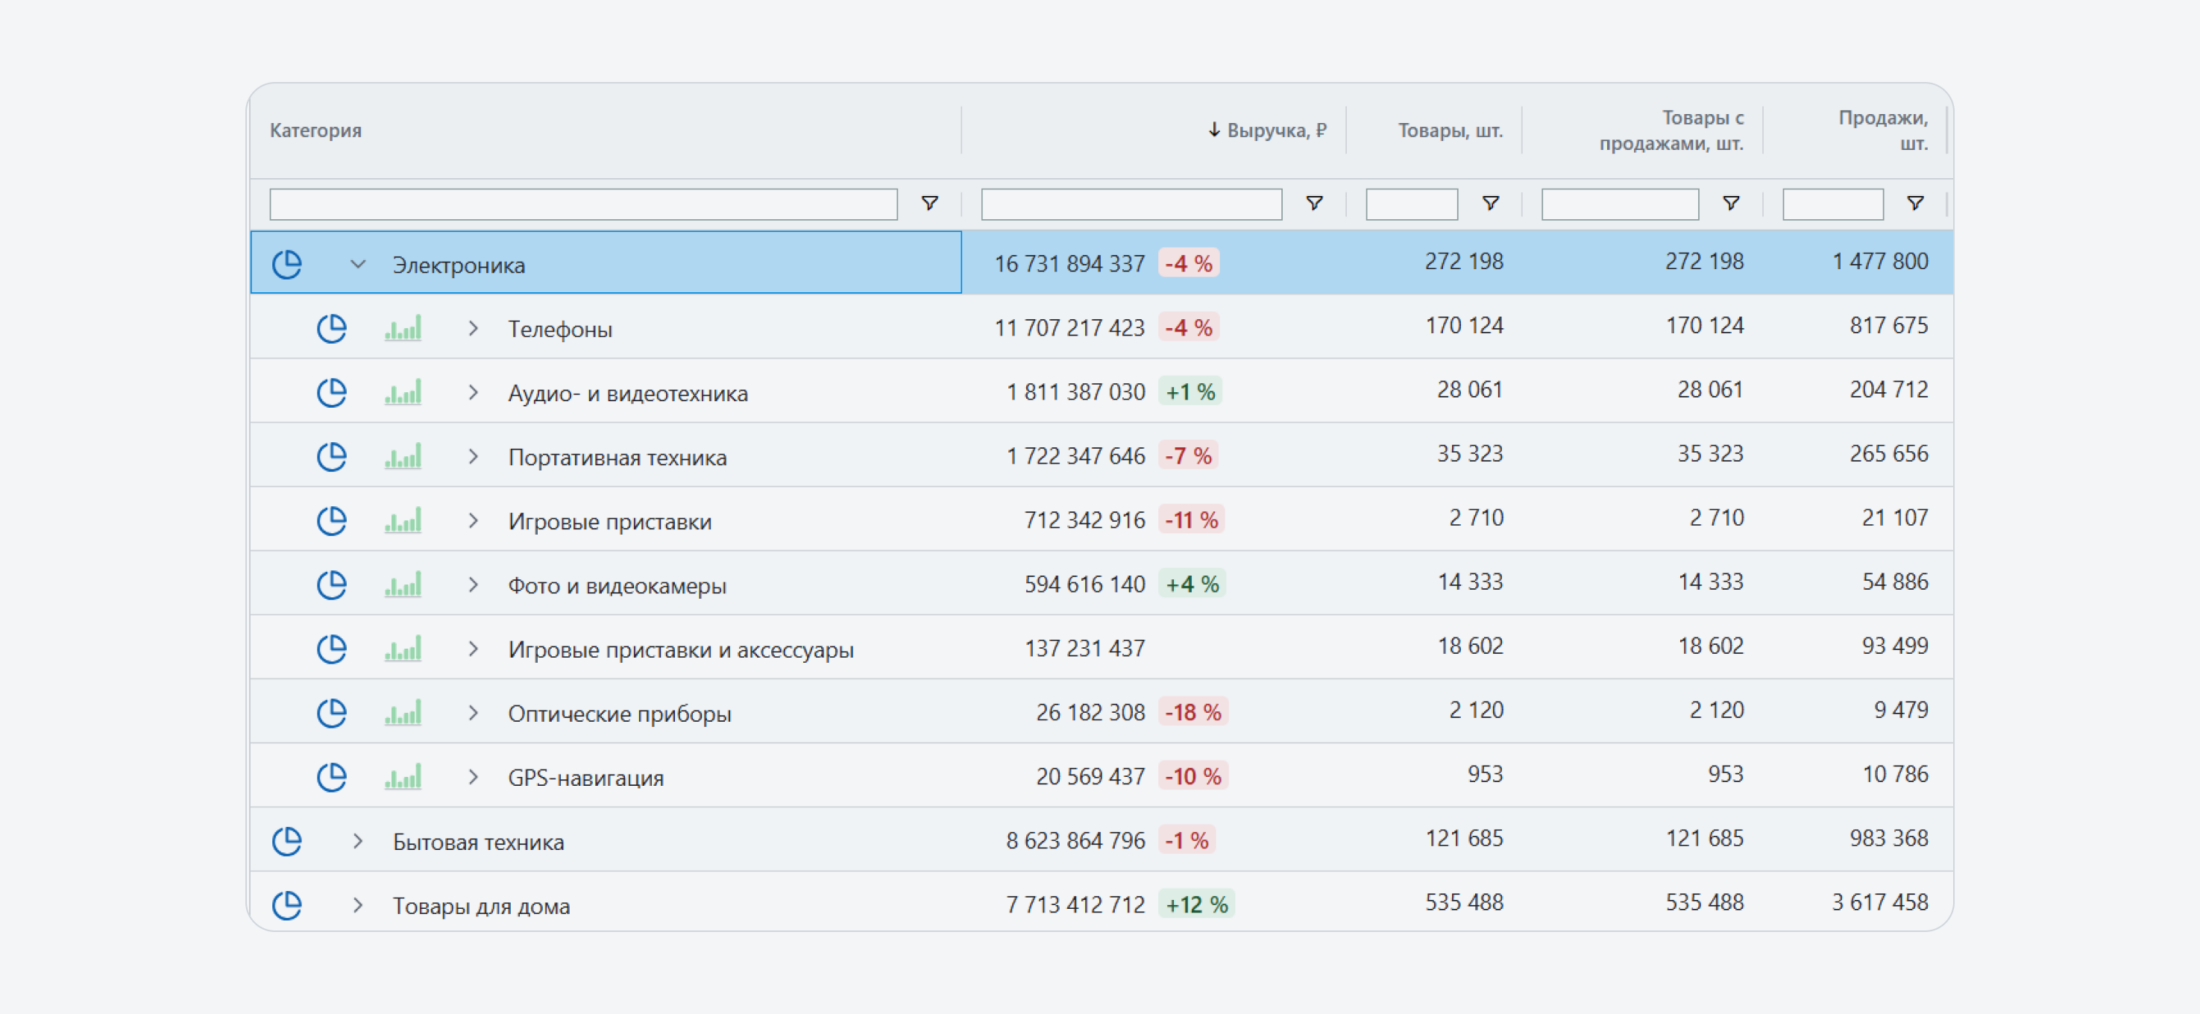Expand the Товары для дома category
This screenshot has height=1014, width=2200.
pyautogui.click(x=357, y=905)
